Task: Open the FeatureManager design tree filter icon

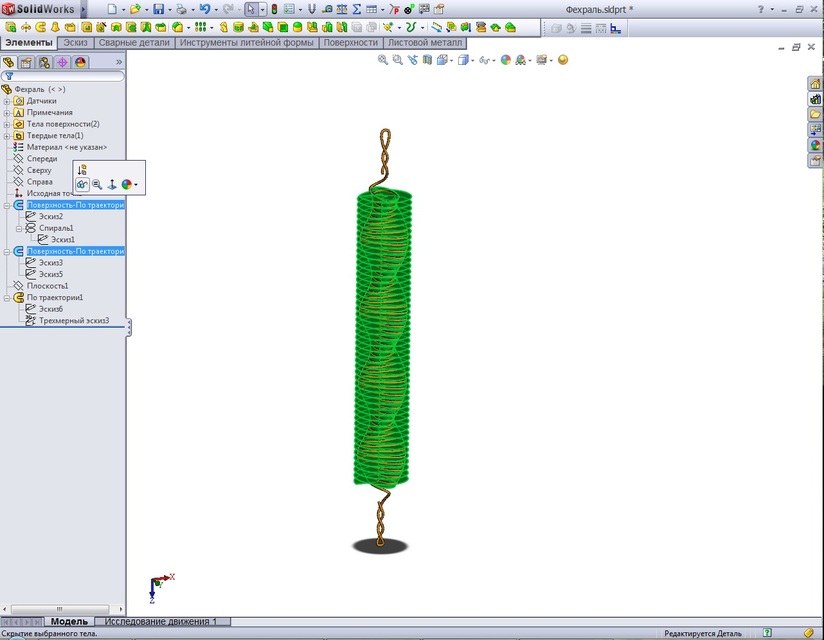Action: point(9,74)
